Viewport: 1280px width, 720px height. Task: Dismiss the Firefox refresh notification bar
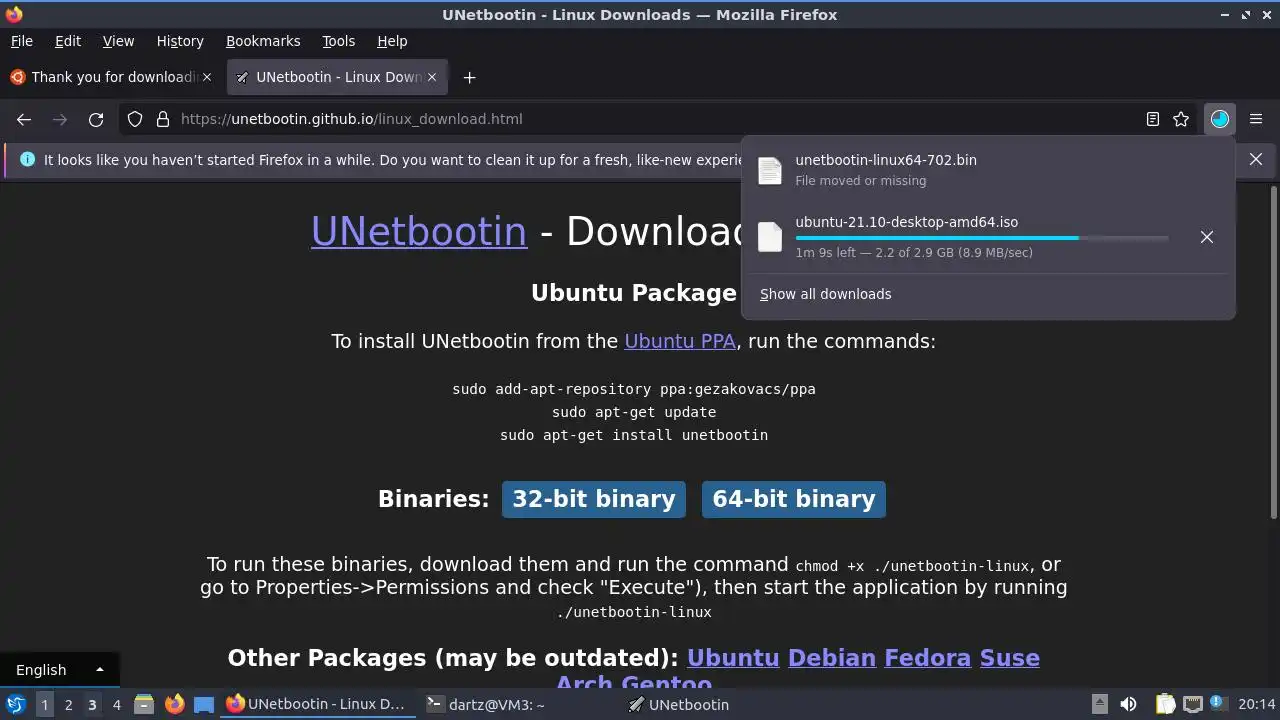pyautogui.click(x=1256, y=159)
